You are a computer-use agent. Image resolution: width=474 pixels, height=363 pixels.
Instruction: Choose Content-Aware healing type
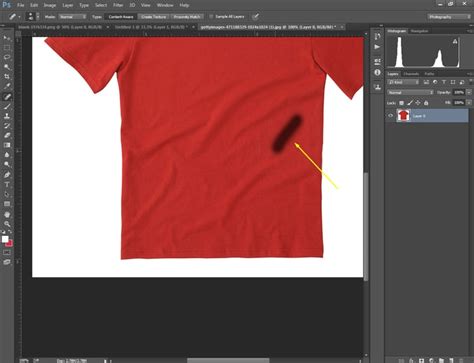121,17
